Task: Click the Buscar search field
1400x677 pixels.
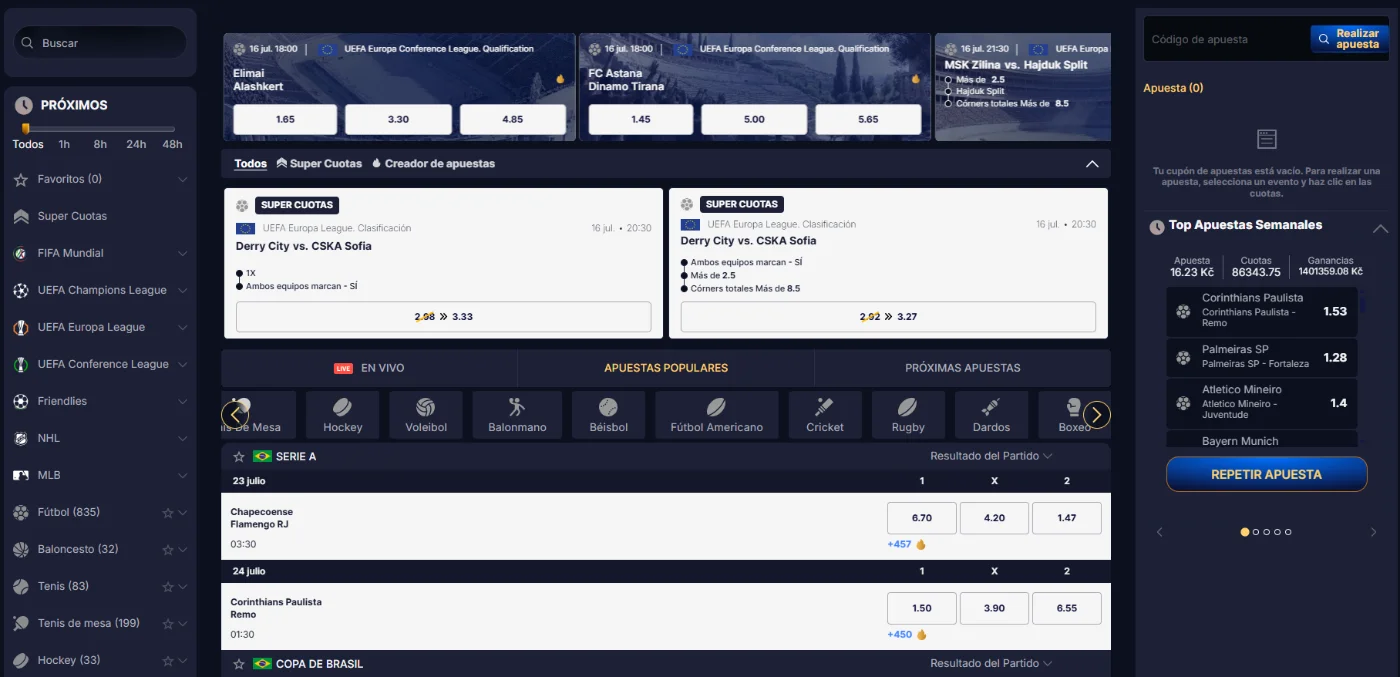Action: (x=100, y=43)
